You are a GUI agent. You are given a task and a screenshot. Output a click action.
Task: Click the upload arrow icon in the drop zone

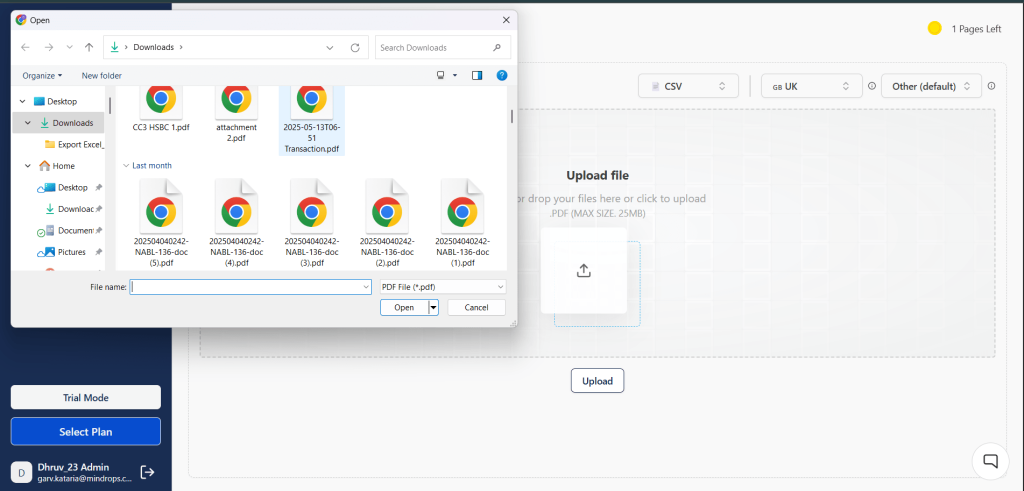pos(584,270)
